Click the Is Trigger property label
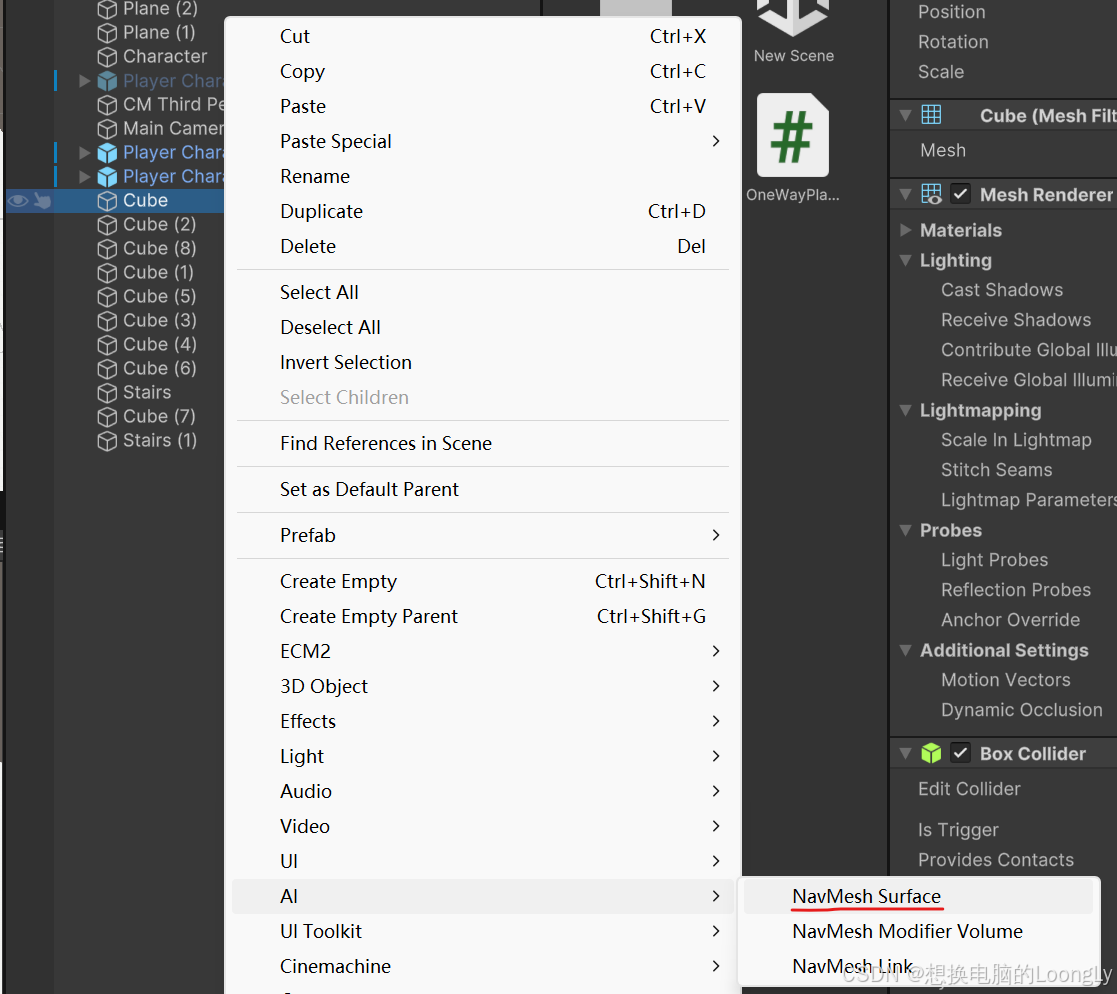The height and width of the screenshot is (994, 1117). pyautogui.click(x=958, y=830)
